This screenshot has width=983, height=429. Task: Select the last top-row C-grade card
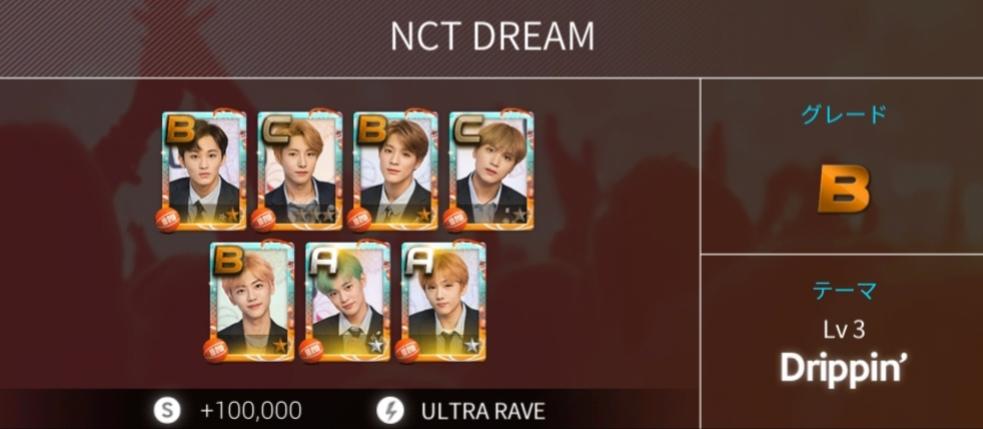click(x=492, y=171)
